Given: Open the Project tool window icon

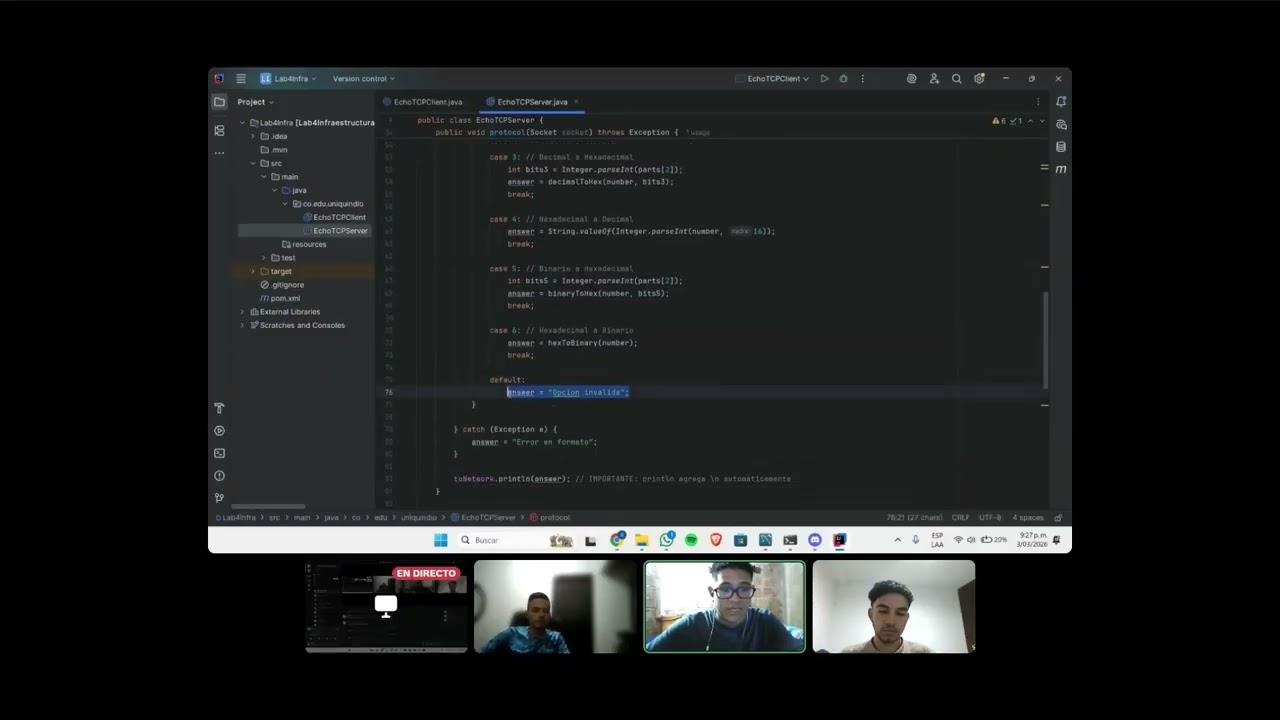Looking at the screenshot, I should pos(219,102).
